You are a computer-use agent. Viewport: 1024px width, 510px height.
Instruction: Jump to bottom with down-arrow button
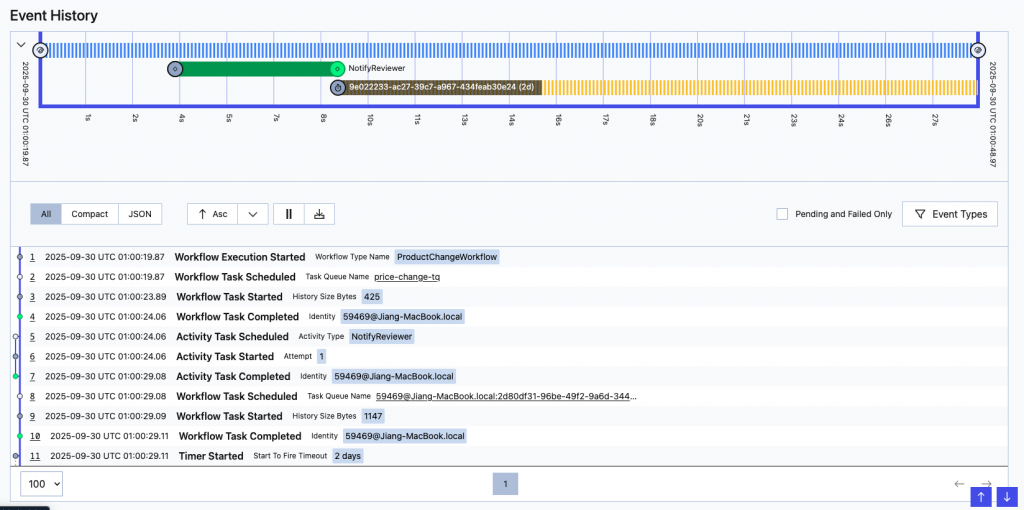coord(1006,496)
